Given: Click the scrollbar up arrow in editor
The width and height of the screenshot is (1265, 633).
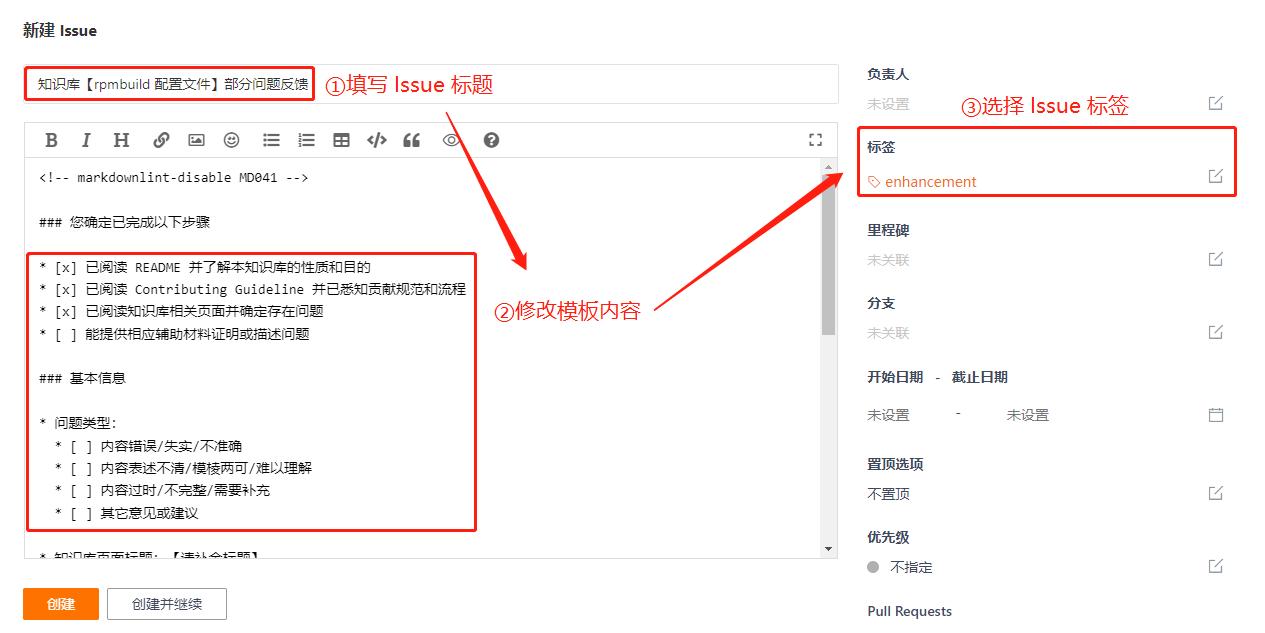Looking at the screenshot, I should tap(828, 165).
